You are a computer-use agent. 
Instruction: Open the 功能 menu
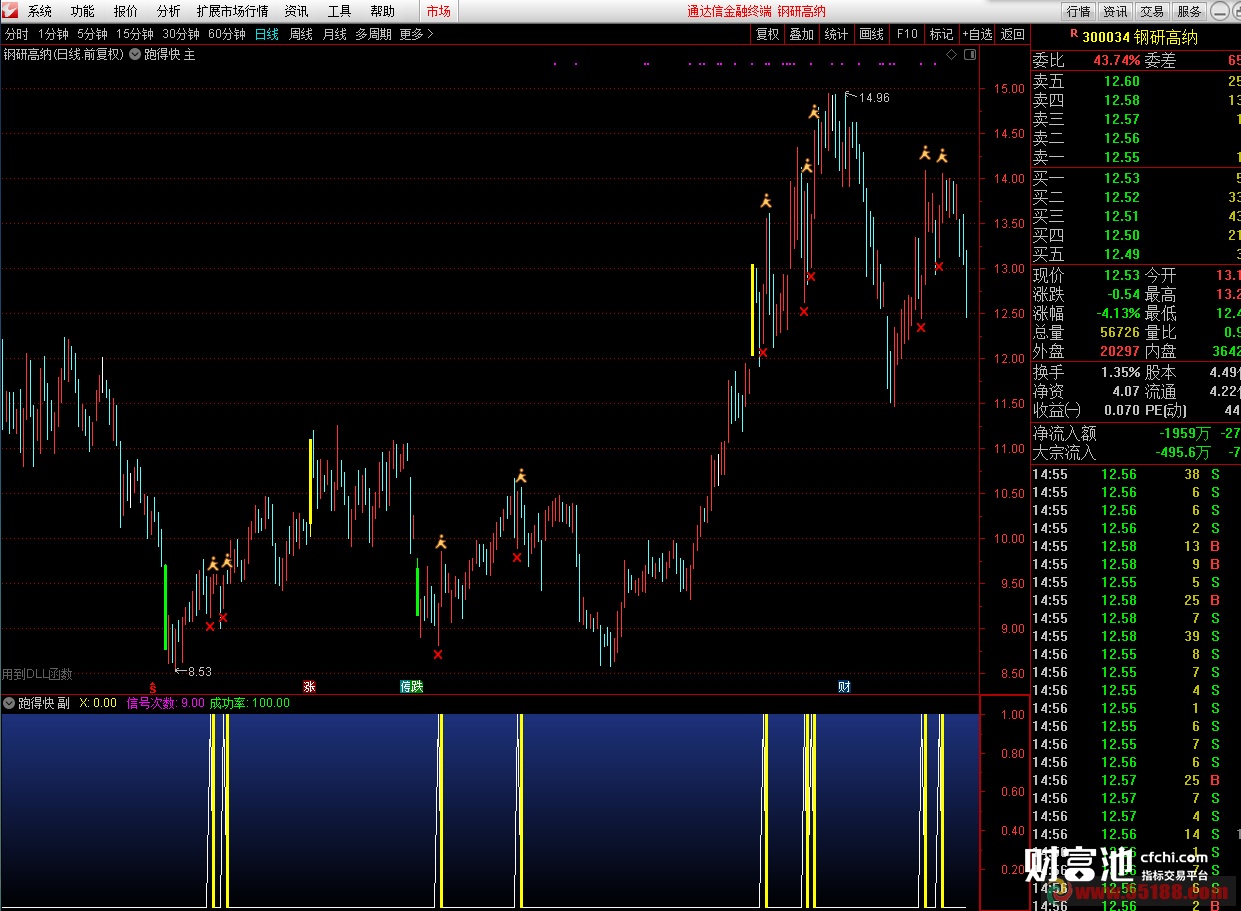click(x=83, y=11)
